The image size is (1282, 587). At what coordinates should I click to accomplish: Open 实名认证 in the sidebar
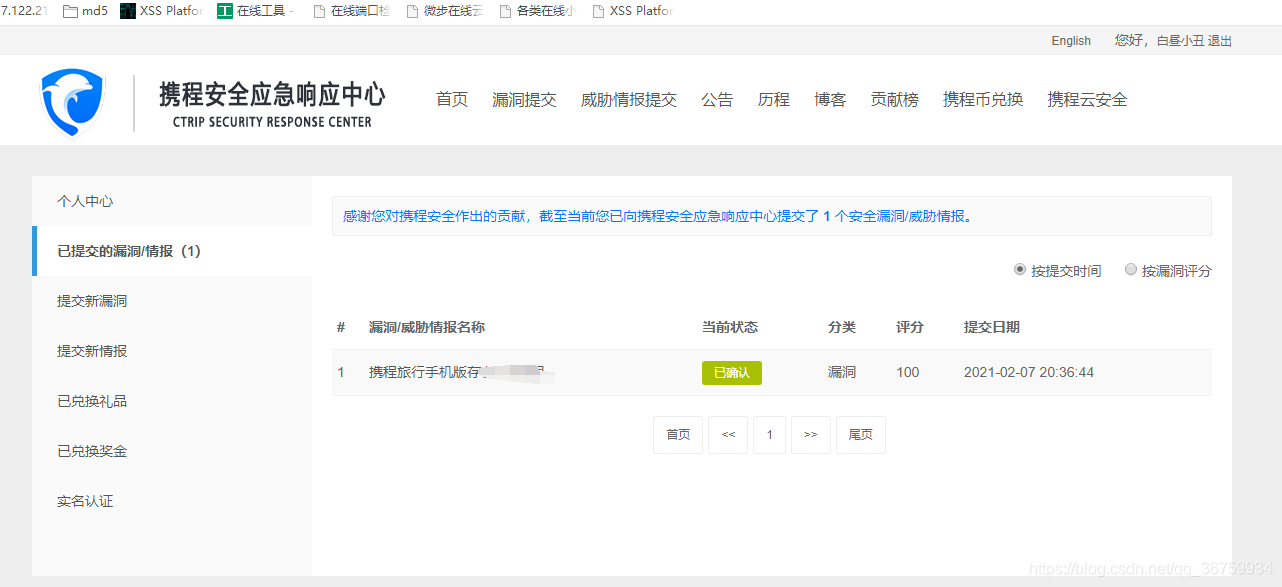click(x=172, y=501)
